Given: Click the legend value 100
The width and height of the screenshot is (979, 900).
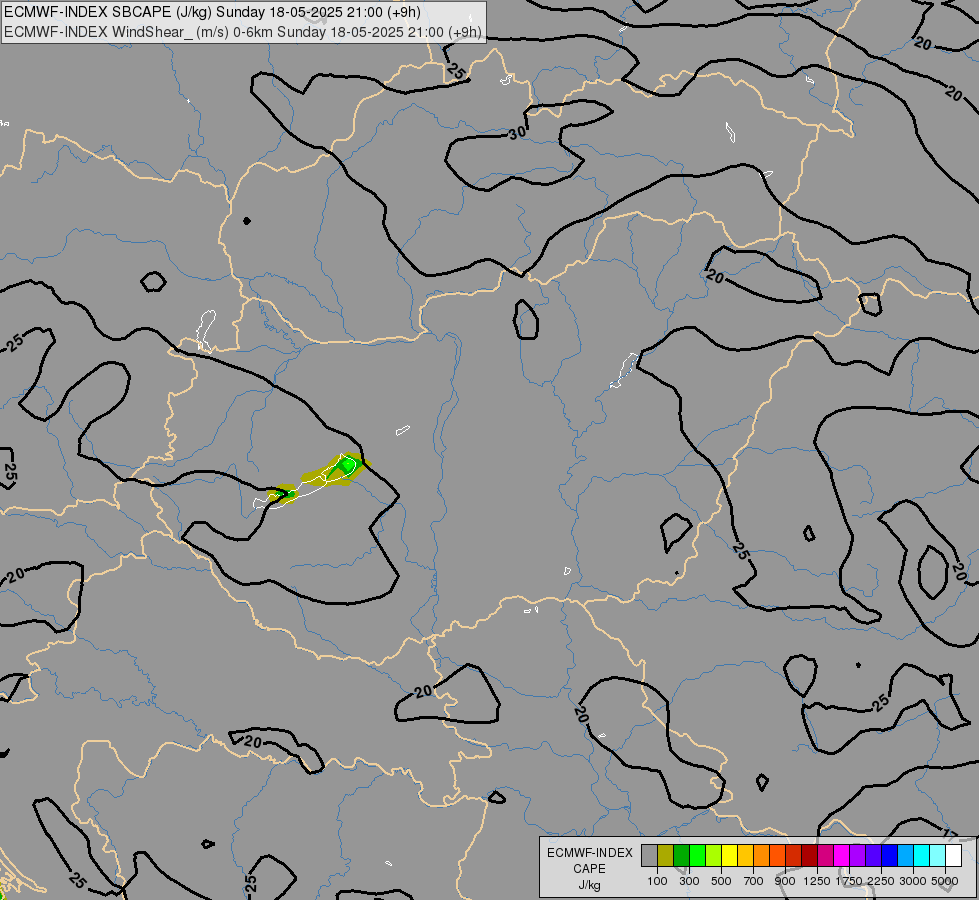Looking at the screenshot, I should click(657, 881).
